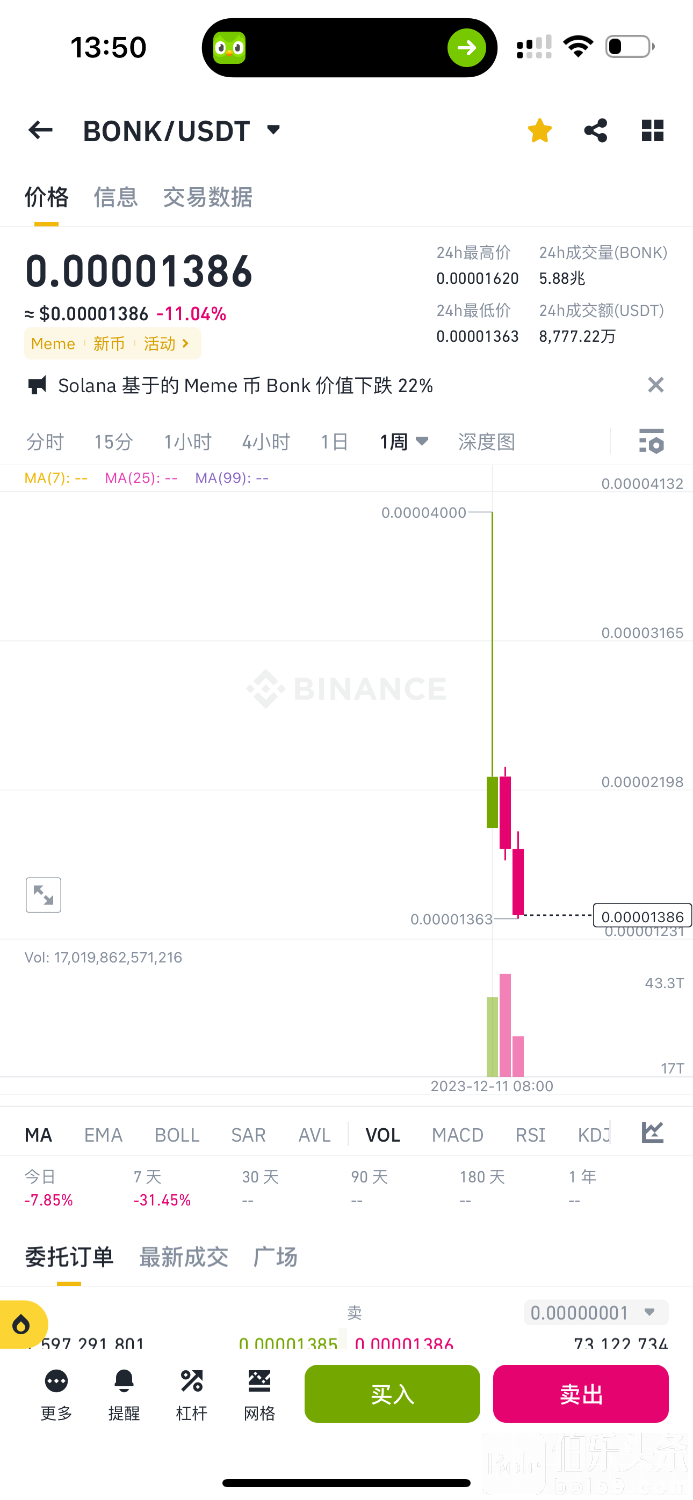This screenshot has width=693, height=1500.
Task: Open the 0.00000001 price precision dropdown
Action: pyautogui.click(x=594, y=1313)
